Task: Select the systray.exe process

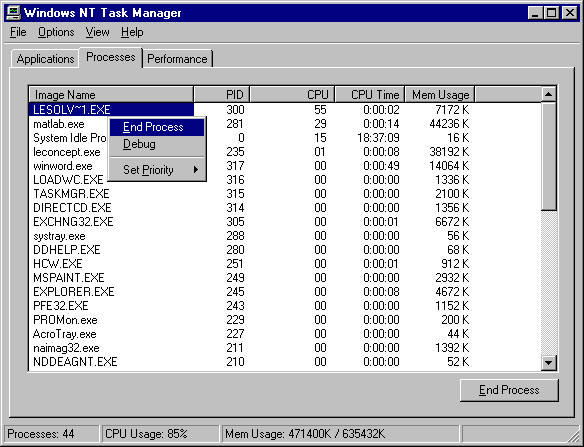Action: point(286,236)
